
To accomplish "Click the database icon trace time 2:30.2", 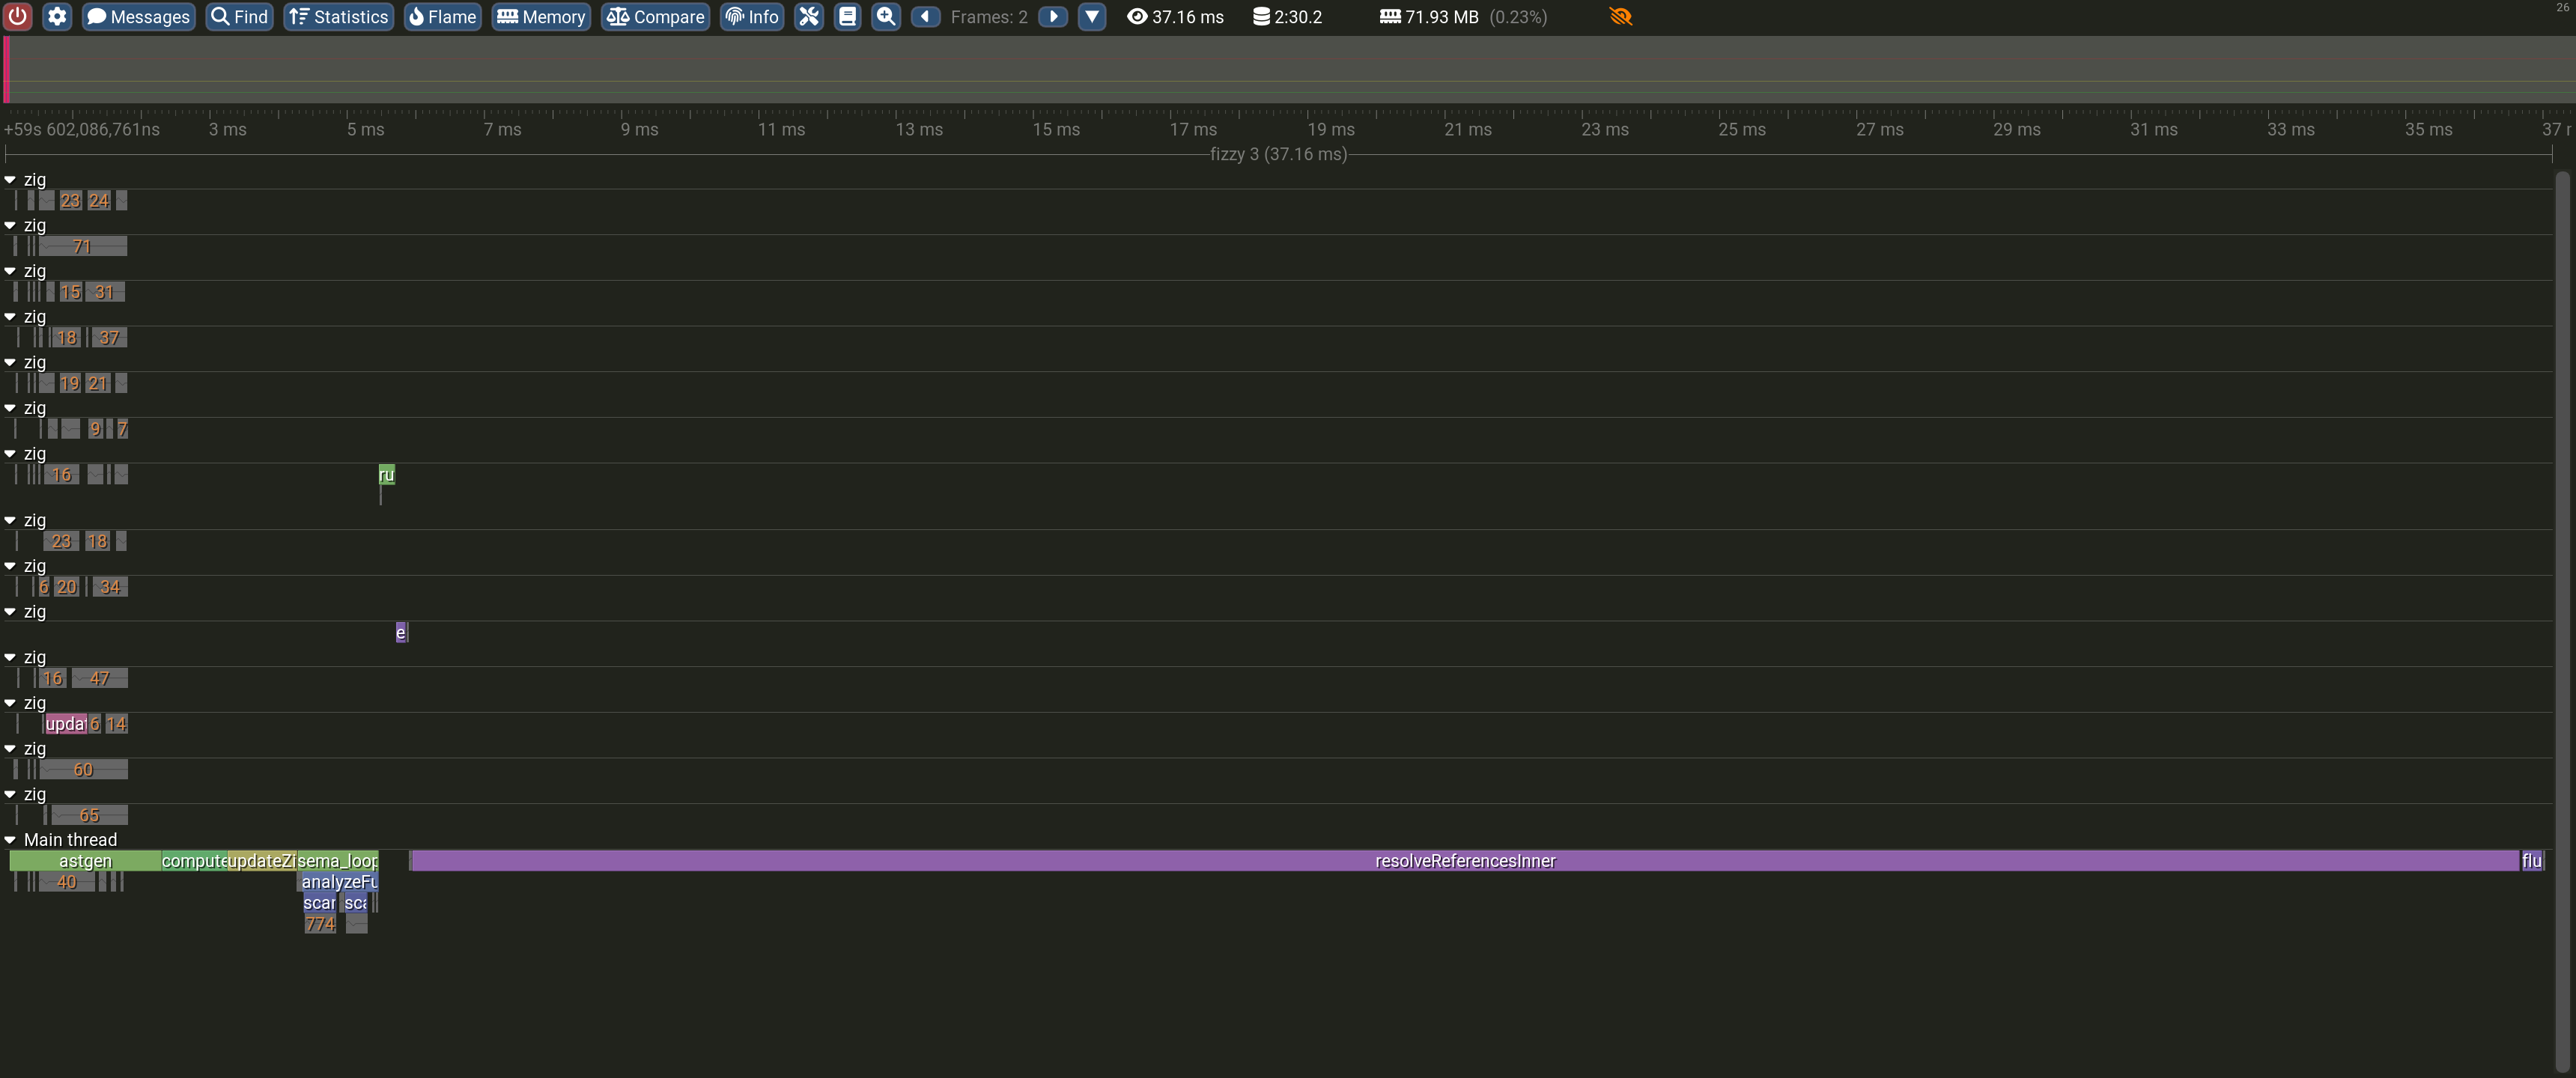I will pyautogui.click(x=1261, y=17).
